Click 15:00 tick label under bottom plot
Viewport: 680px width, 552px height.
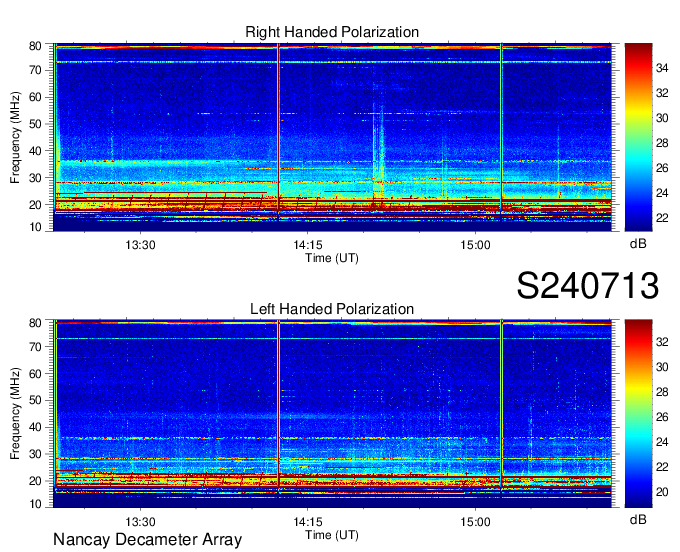click(475, 522)
